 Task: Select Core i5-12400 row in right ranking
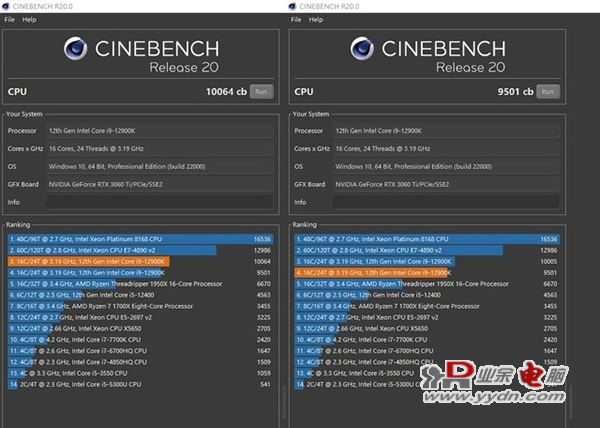tap(427, 295)
